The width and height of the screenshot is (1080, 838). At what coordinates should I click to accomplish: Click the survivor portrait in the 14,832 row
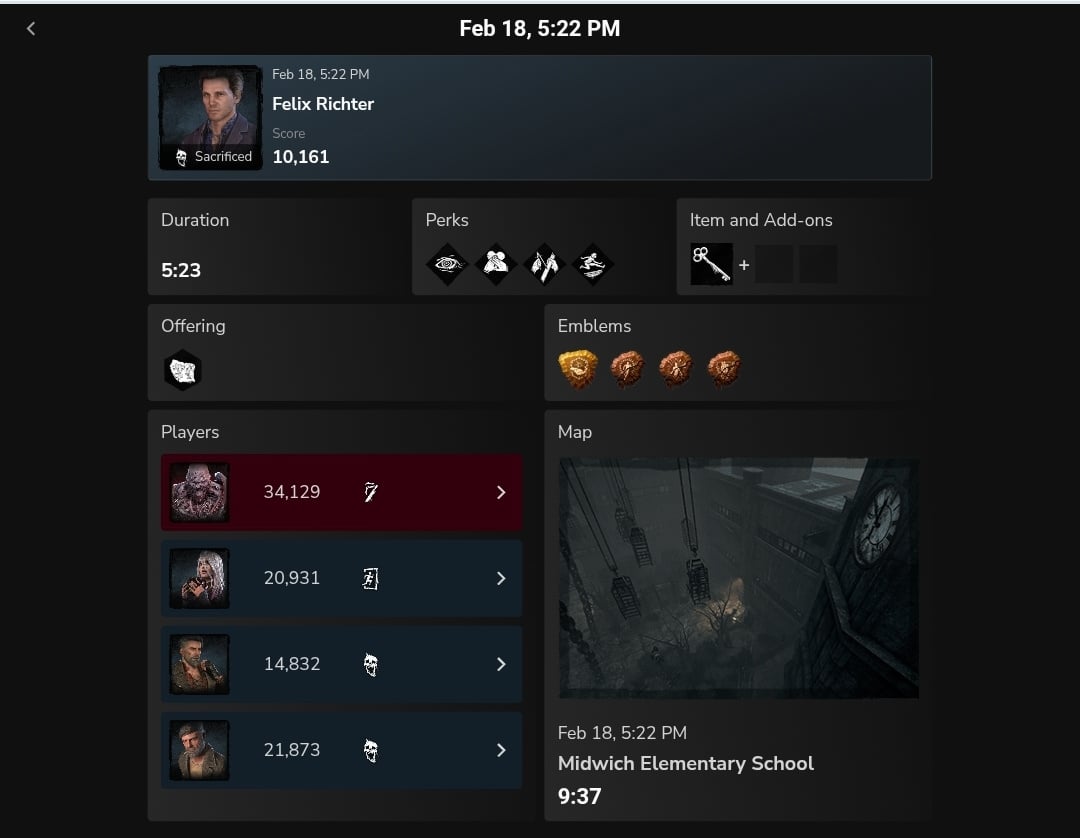click(x=200, y=664)
